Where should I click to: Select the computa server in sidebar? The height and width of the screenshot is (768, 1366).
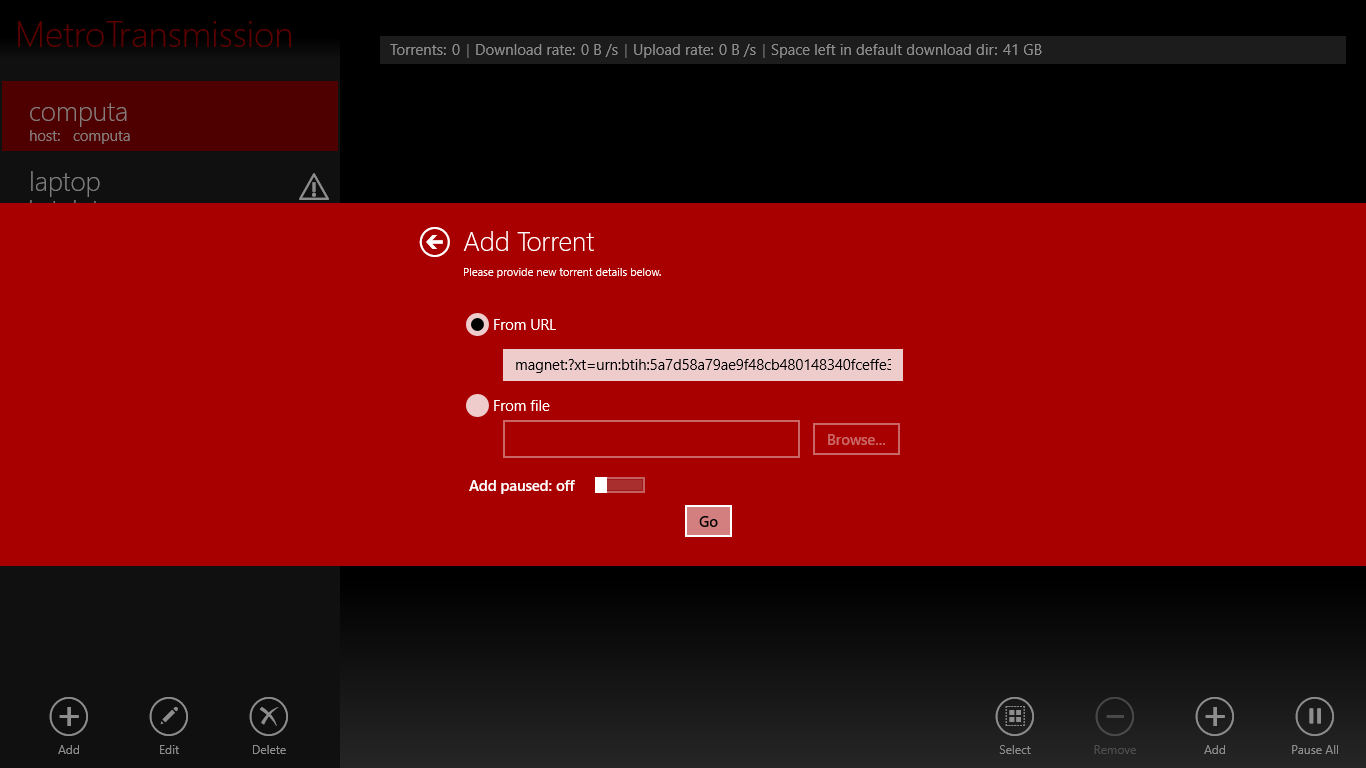pyautogui.click(x=169, y=117)
